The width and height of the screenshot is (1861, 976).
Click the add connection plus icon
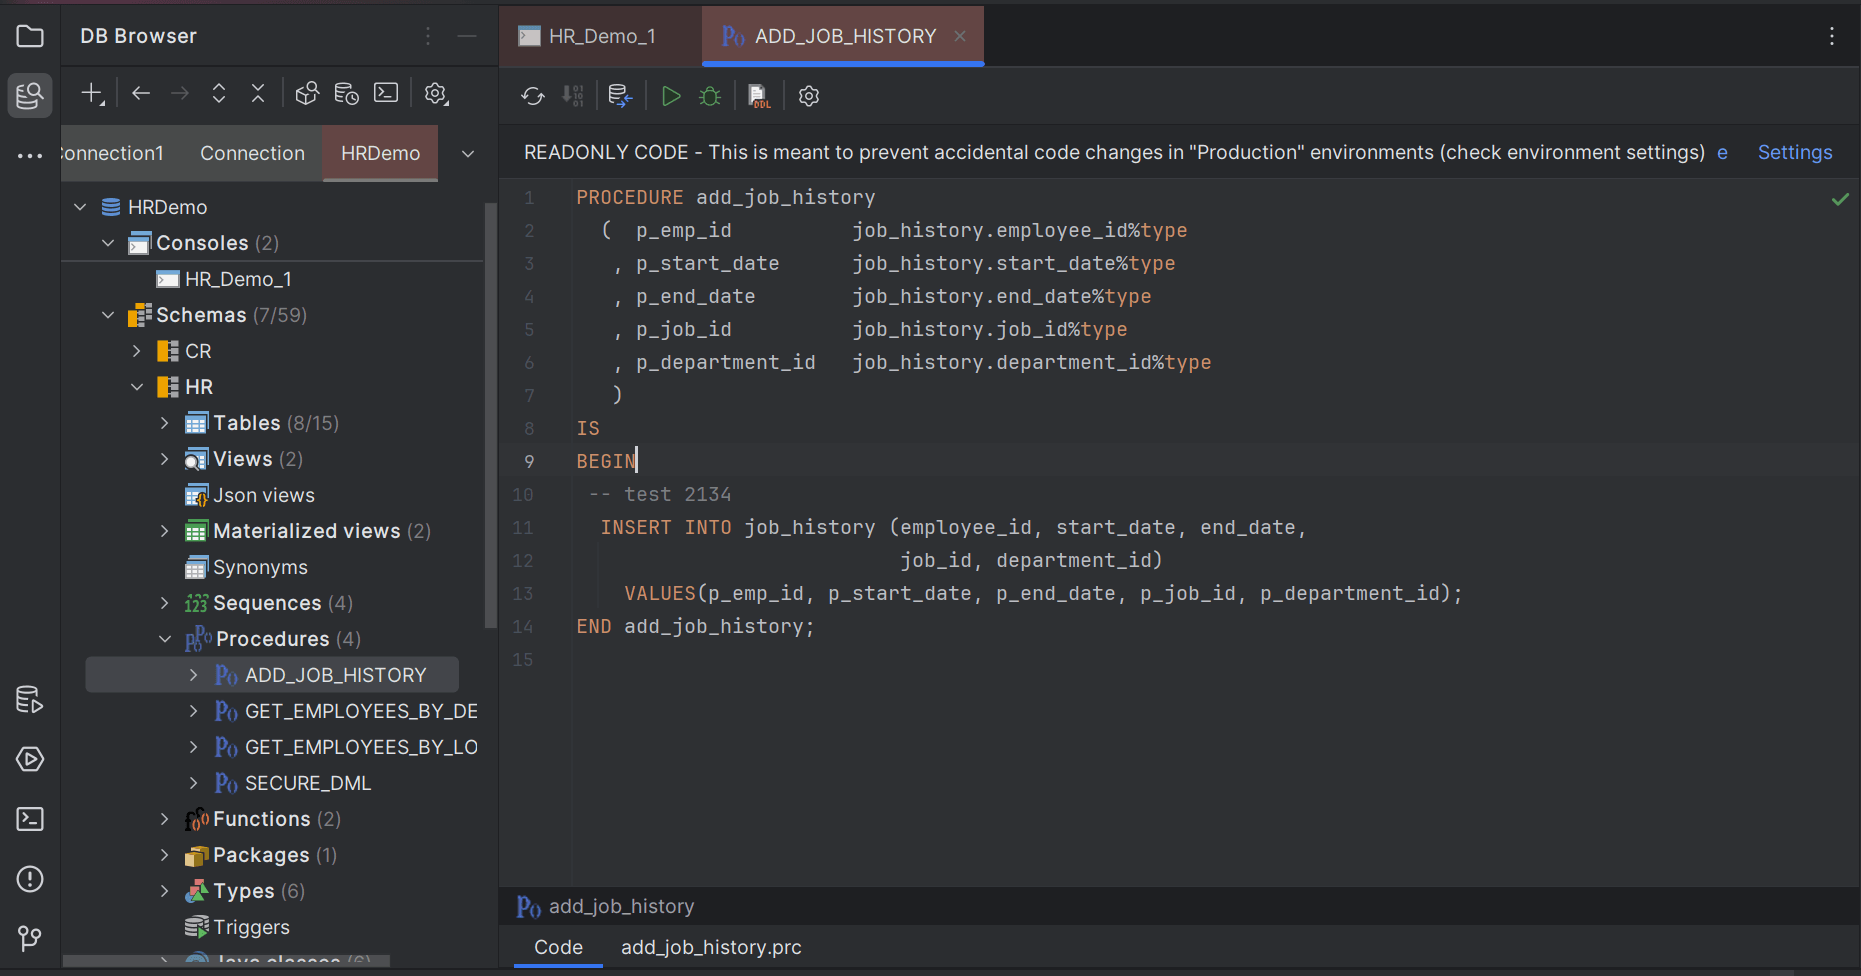93,94
